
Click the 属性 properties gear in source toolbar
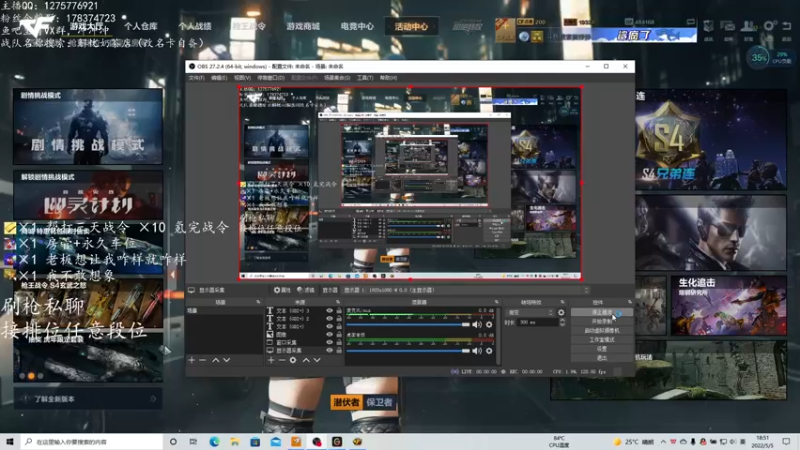click(x=282, y=290)
